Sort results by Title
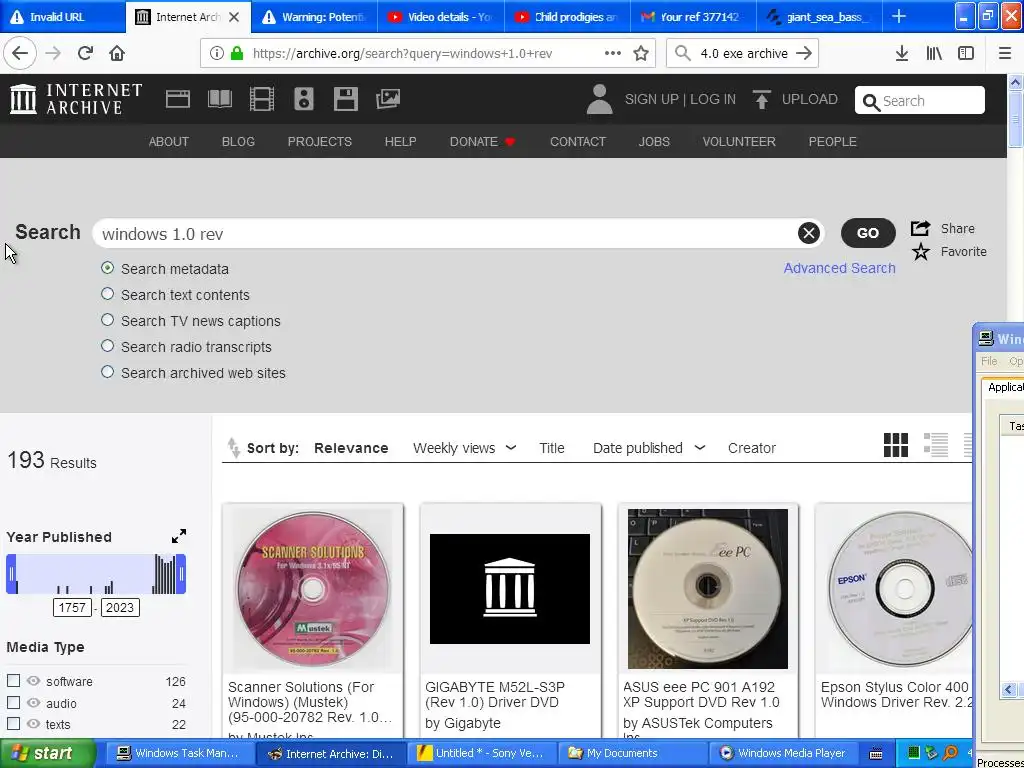The width and height of the screenshot is (1024, 768). pos(552,448)
